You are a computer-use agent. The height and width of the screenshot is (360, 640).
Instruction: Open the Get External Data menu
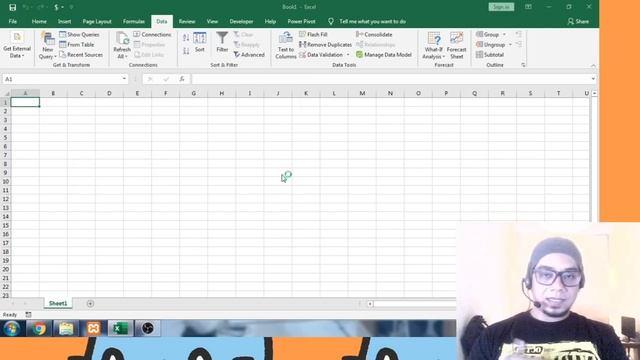click(x=17, y=46)
